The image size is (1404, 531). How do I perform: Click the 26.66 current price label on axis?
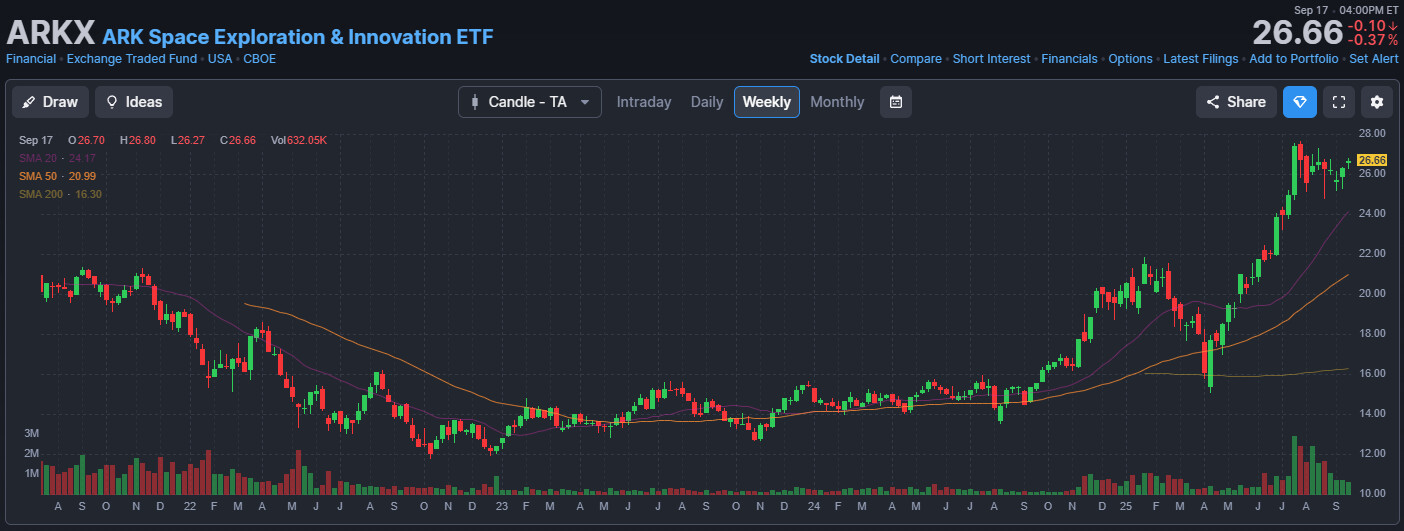[x=1371, y=160]
